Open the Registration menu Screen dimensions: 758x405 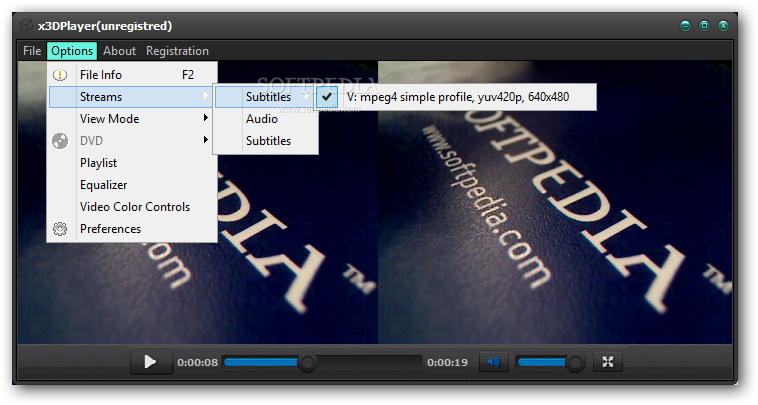tap(177, 51)
